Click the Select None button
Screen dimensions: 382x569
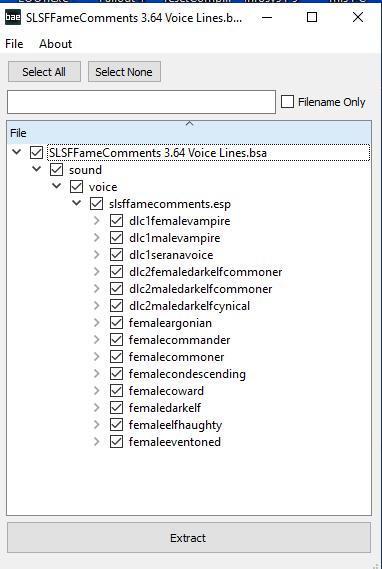(x=124, y=72)
